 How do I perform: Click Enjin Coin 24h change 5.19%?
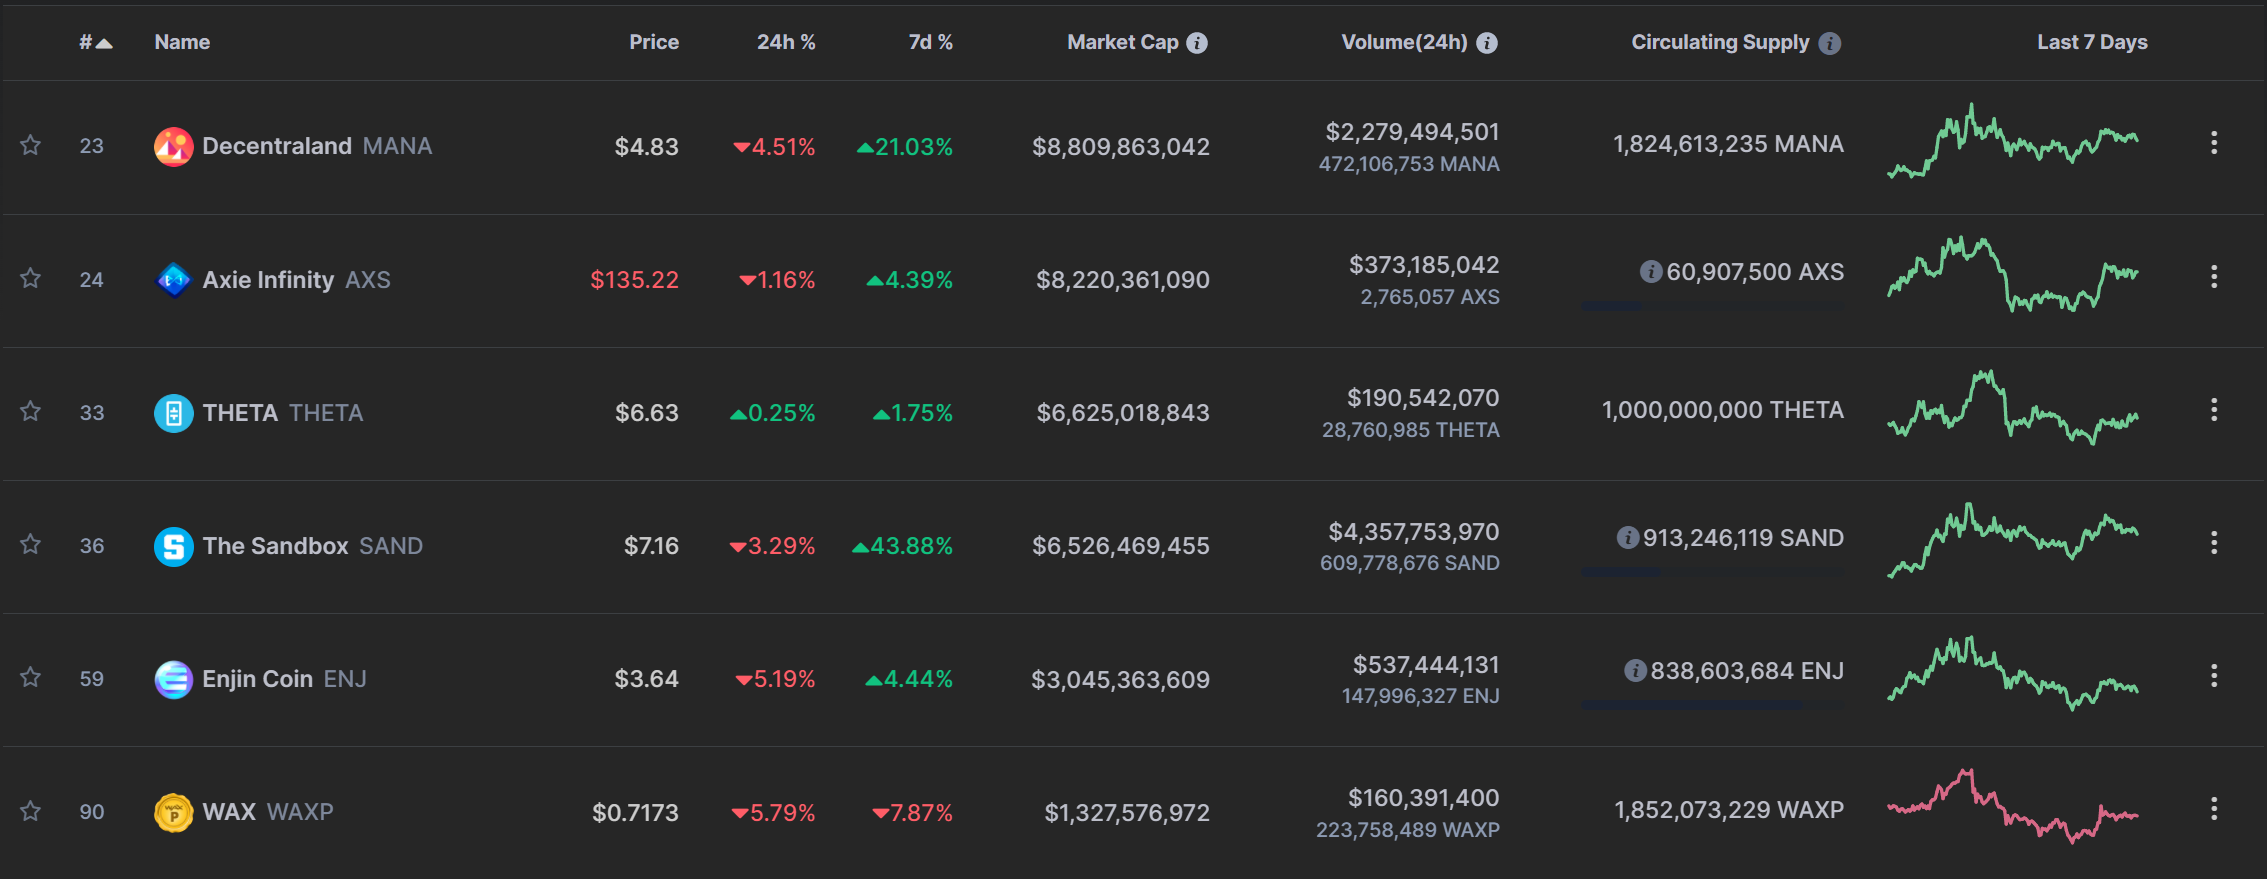[775, 680]
